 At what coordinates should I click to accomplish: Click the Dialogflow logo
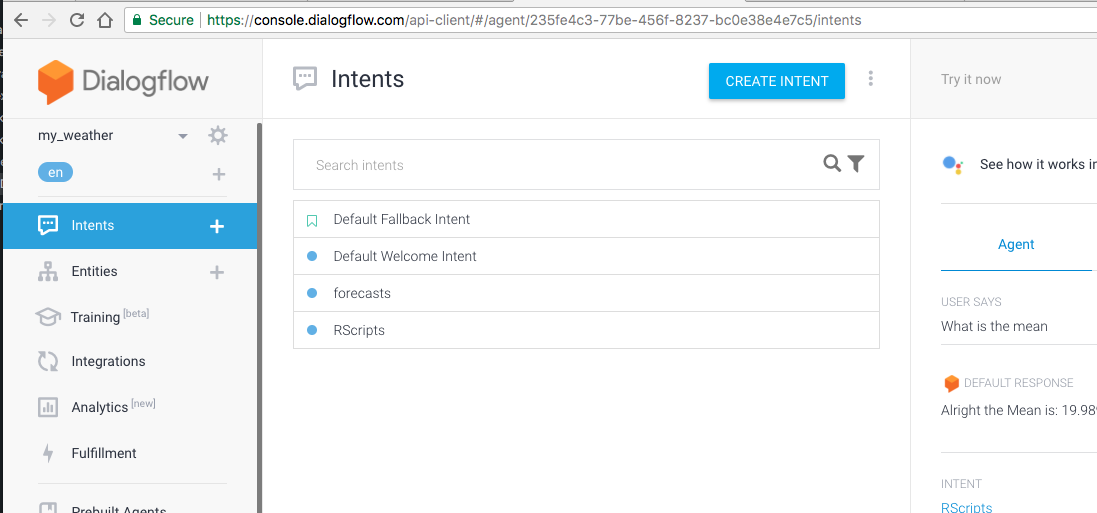click(x=123, y=82)
